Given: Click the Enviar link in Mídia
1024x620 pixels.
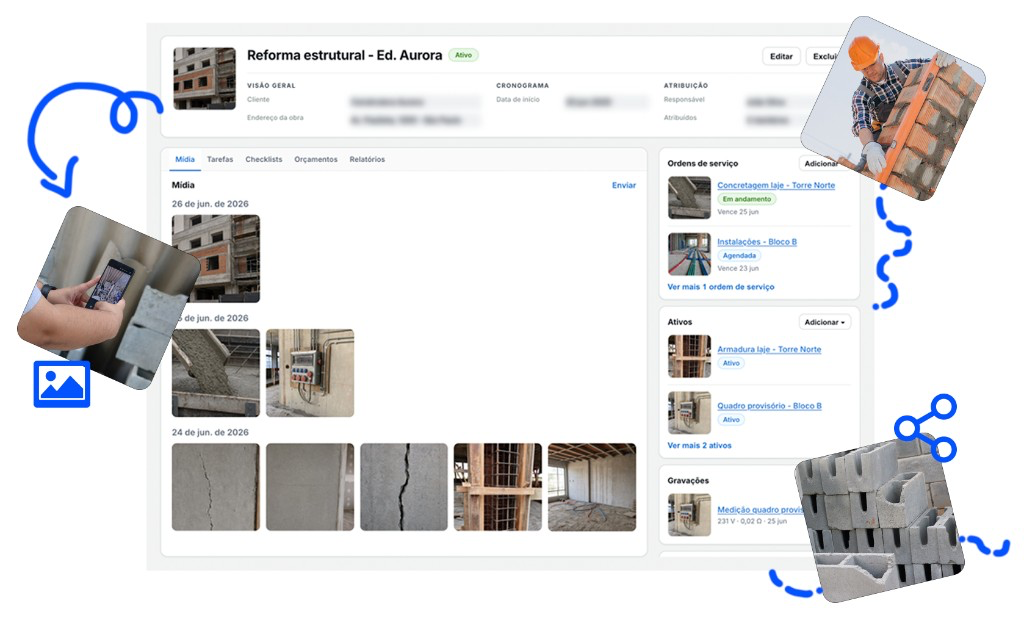Looking at the screenshot, I should (624, 186).
